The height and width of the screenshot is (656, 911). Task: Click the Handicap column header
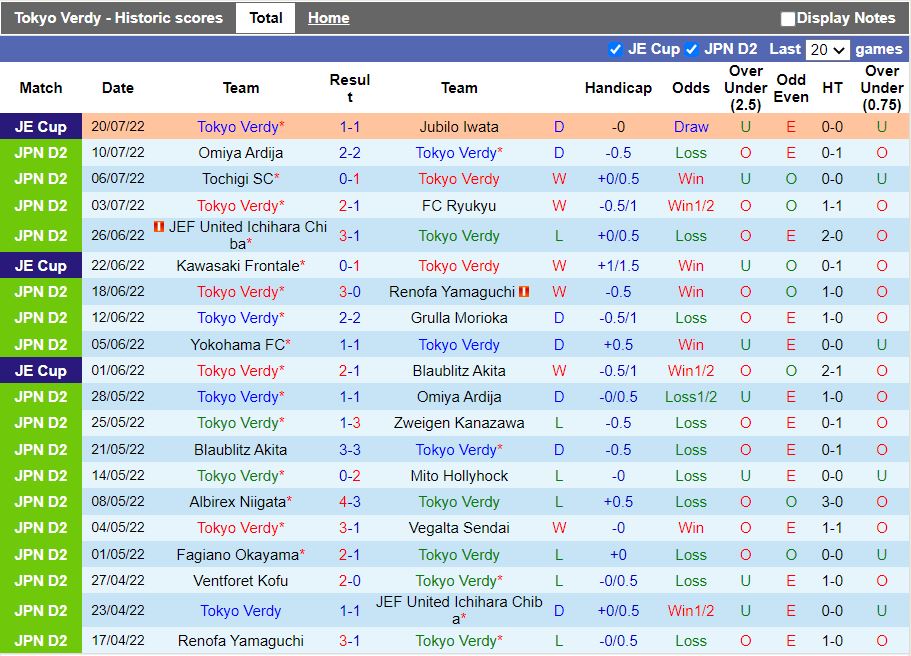click(x=618, y=88)
